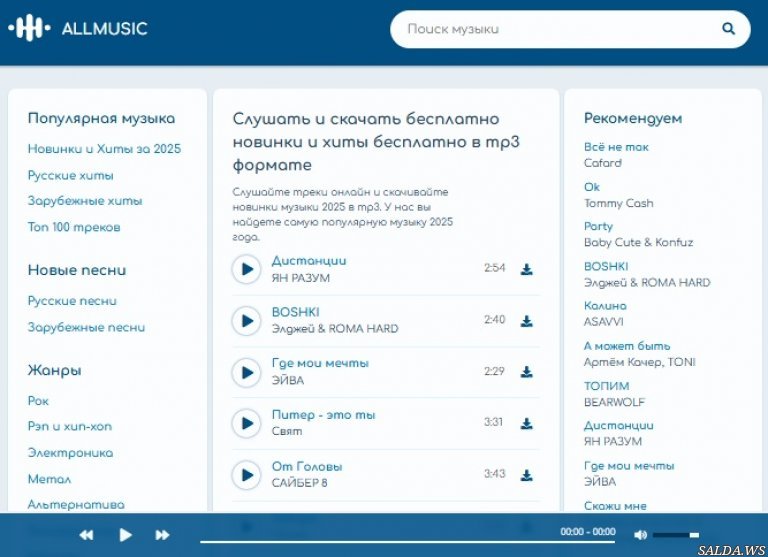
Task: Download the 2:54 Дистанции track
Action: (x=527, y=269)
